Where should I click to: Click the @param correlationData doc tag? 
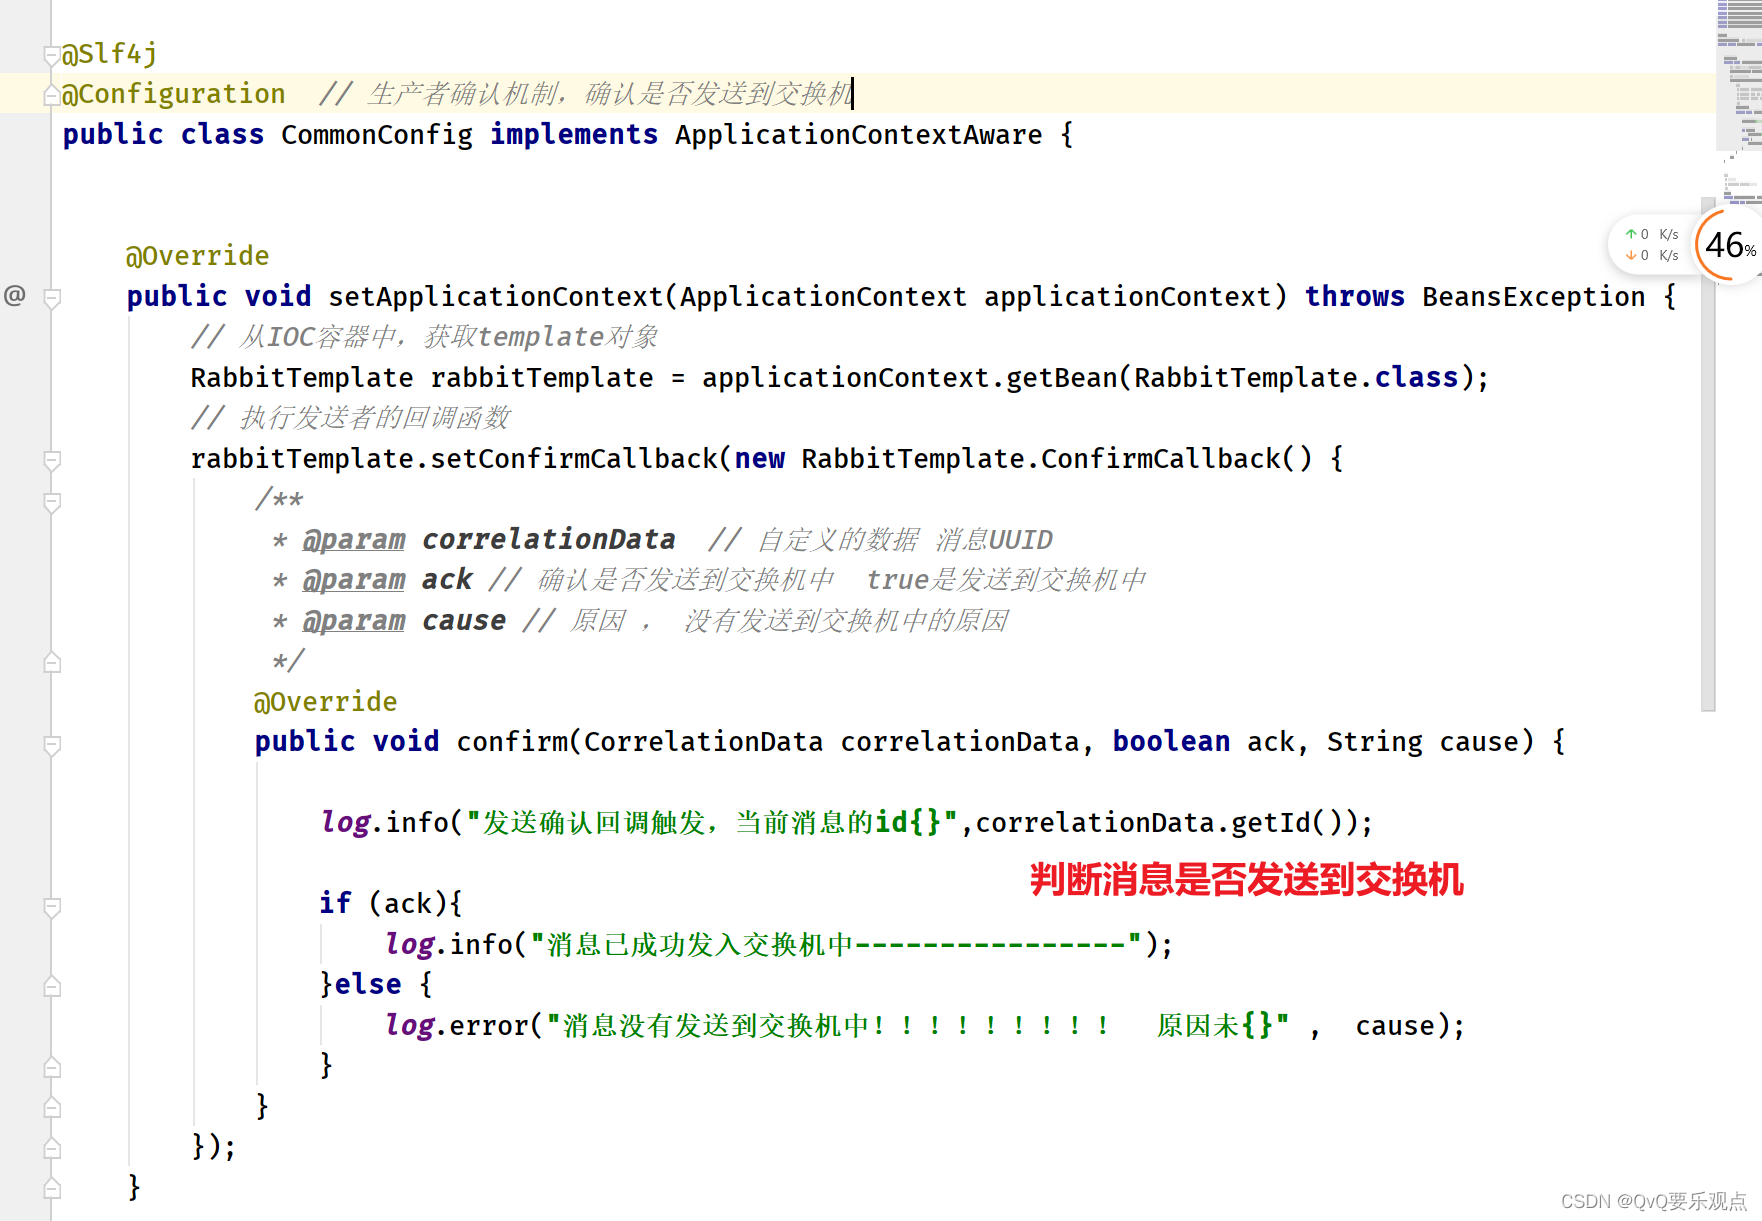(x=489, y=540)
